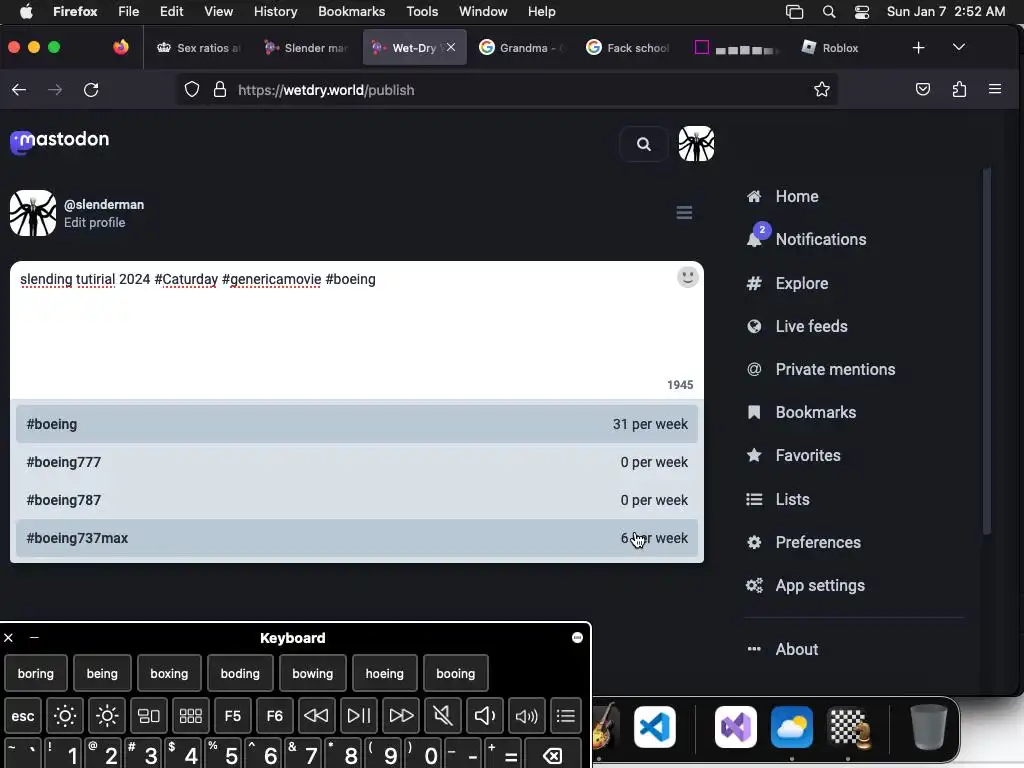Open the hamburger menu beside @slenderman

tap(684, 213)
